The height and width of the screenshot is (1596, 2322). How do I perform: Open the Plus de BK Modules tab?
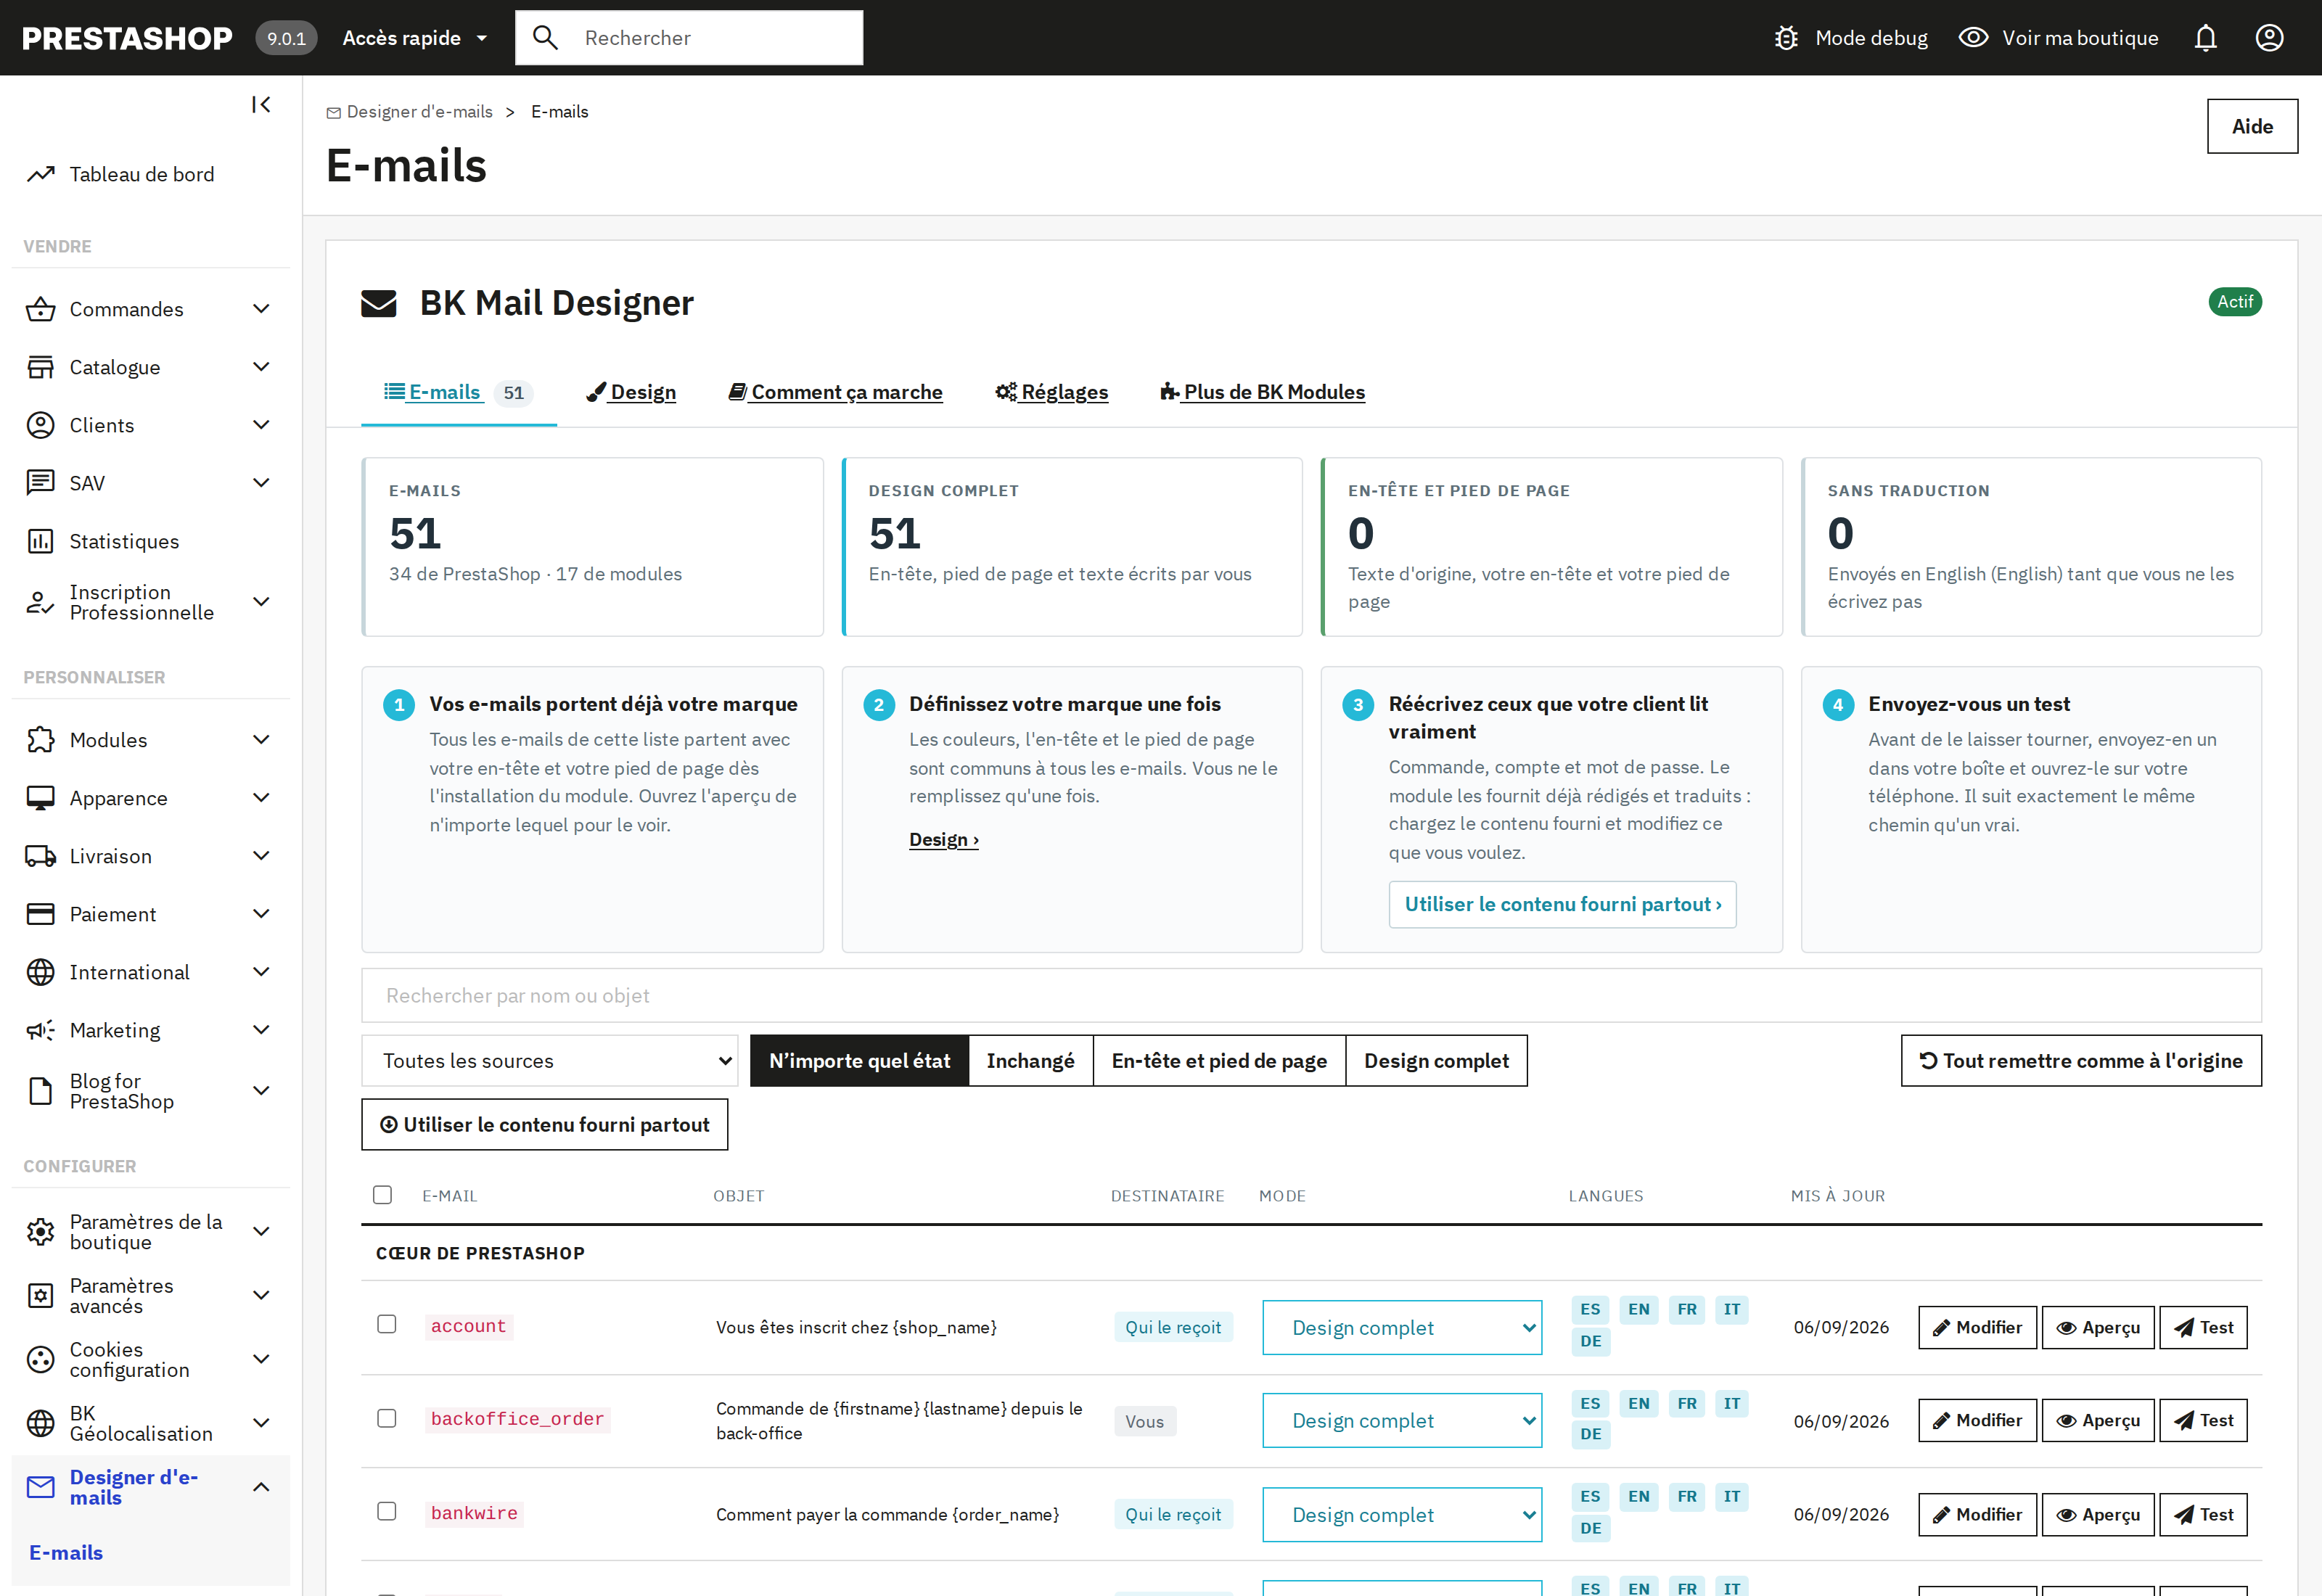click(x=1263, y=392)
